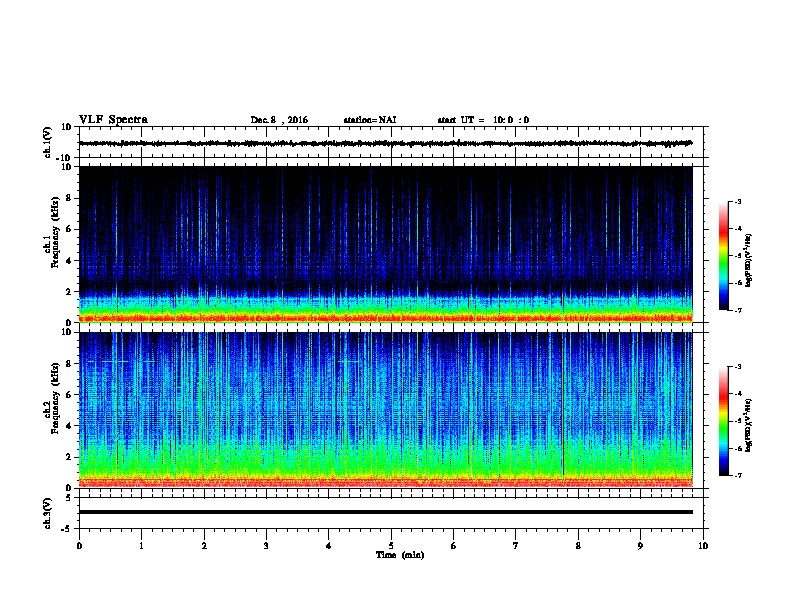The image size is (792, 612).
Task: Click the time axis tick label '0'
Action: (79, 546)
